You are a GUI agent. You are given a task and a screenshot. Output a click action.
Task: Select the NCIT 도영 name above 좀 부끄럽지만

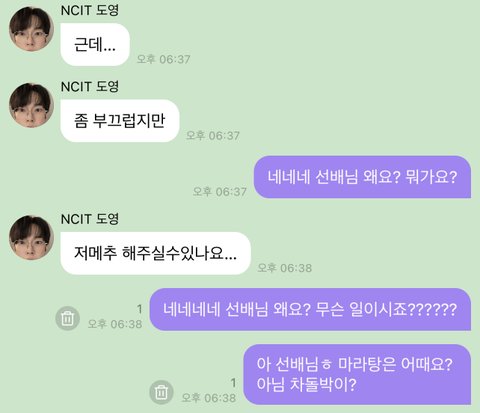point(90,87)
